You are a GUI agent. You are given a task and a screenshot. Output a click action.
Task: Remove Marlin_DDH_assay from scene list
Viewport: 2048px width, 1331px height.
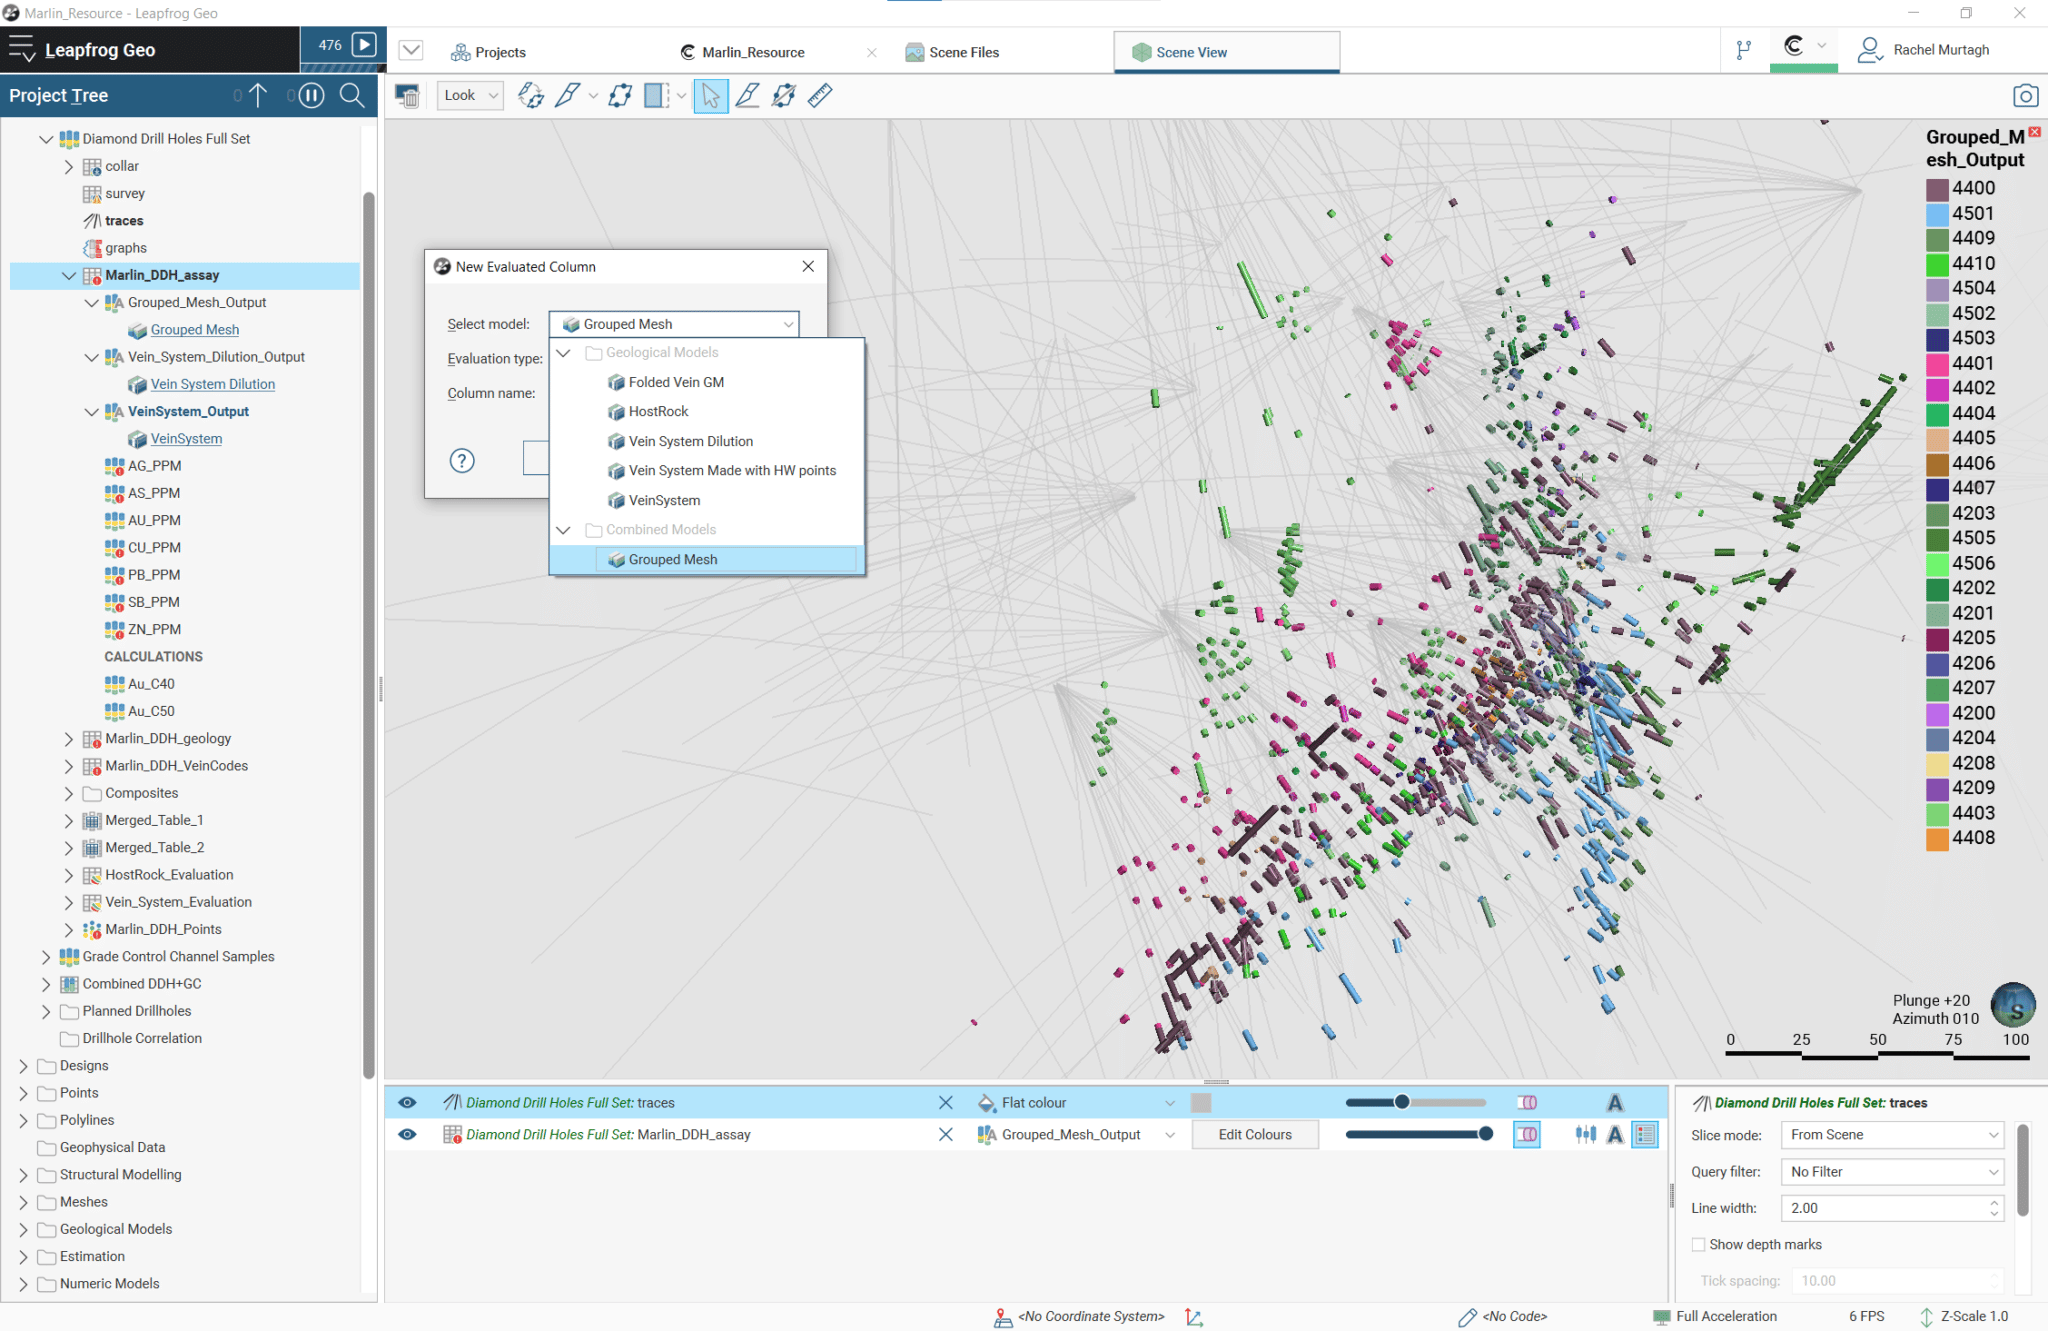[945, 1135]
